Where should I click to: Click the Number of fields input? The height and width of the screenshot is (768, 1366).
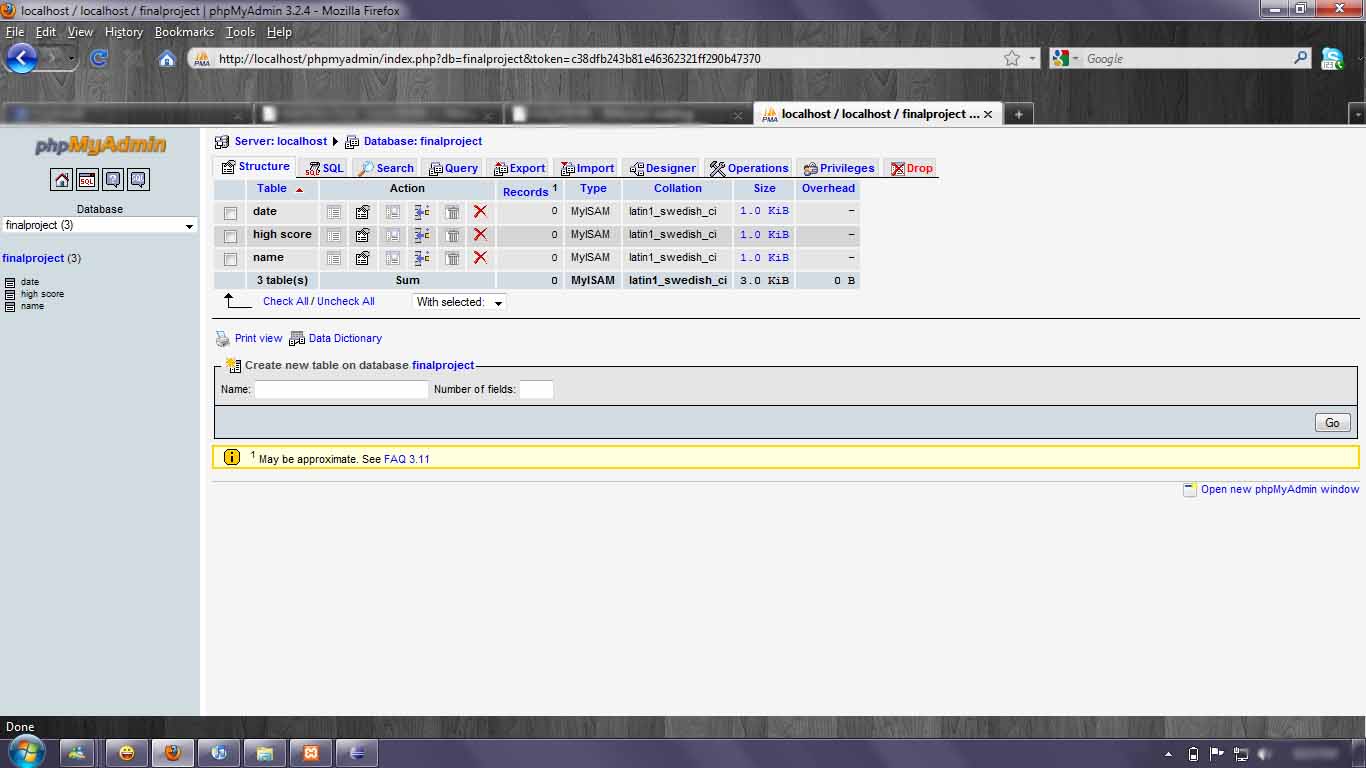coord(536,390)
